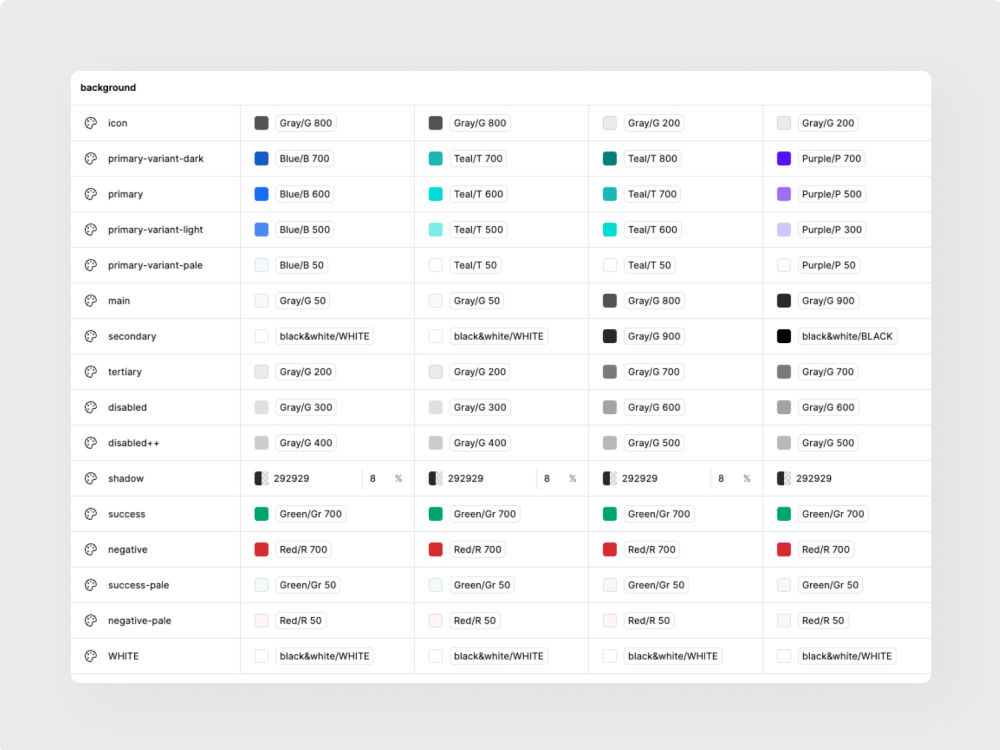Screen dimensions: 1000x750
Task: Open the Gray/G 900 chip in the main row
Action: pyautogui.click(x=828, y=300)
